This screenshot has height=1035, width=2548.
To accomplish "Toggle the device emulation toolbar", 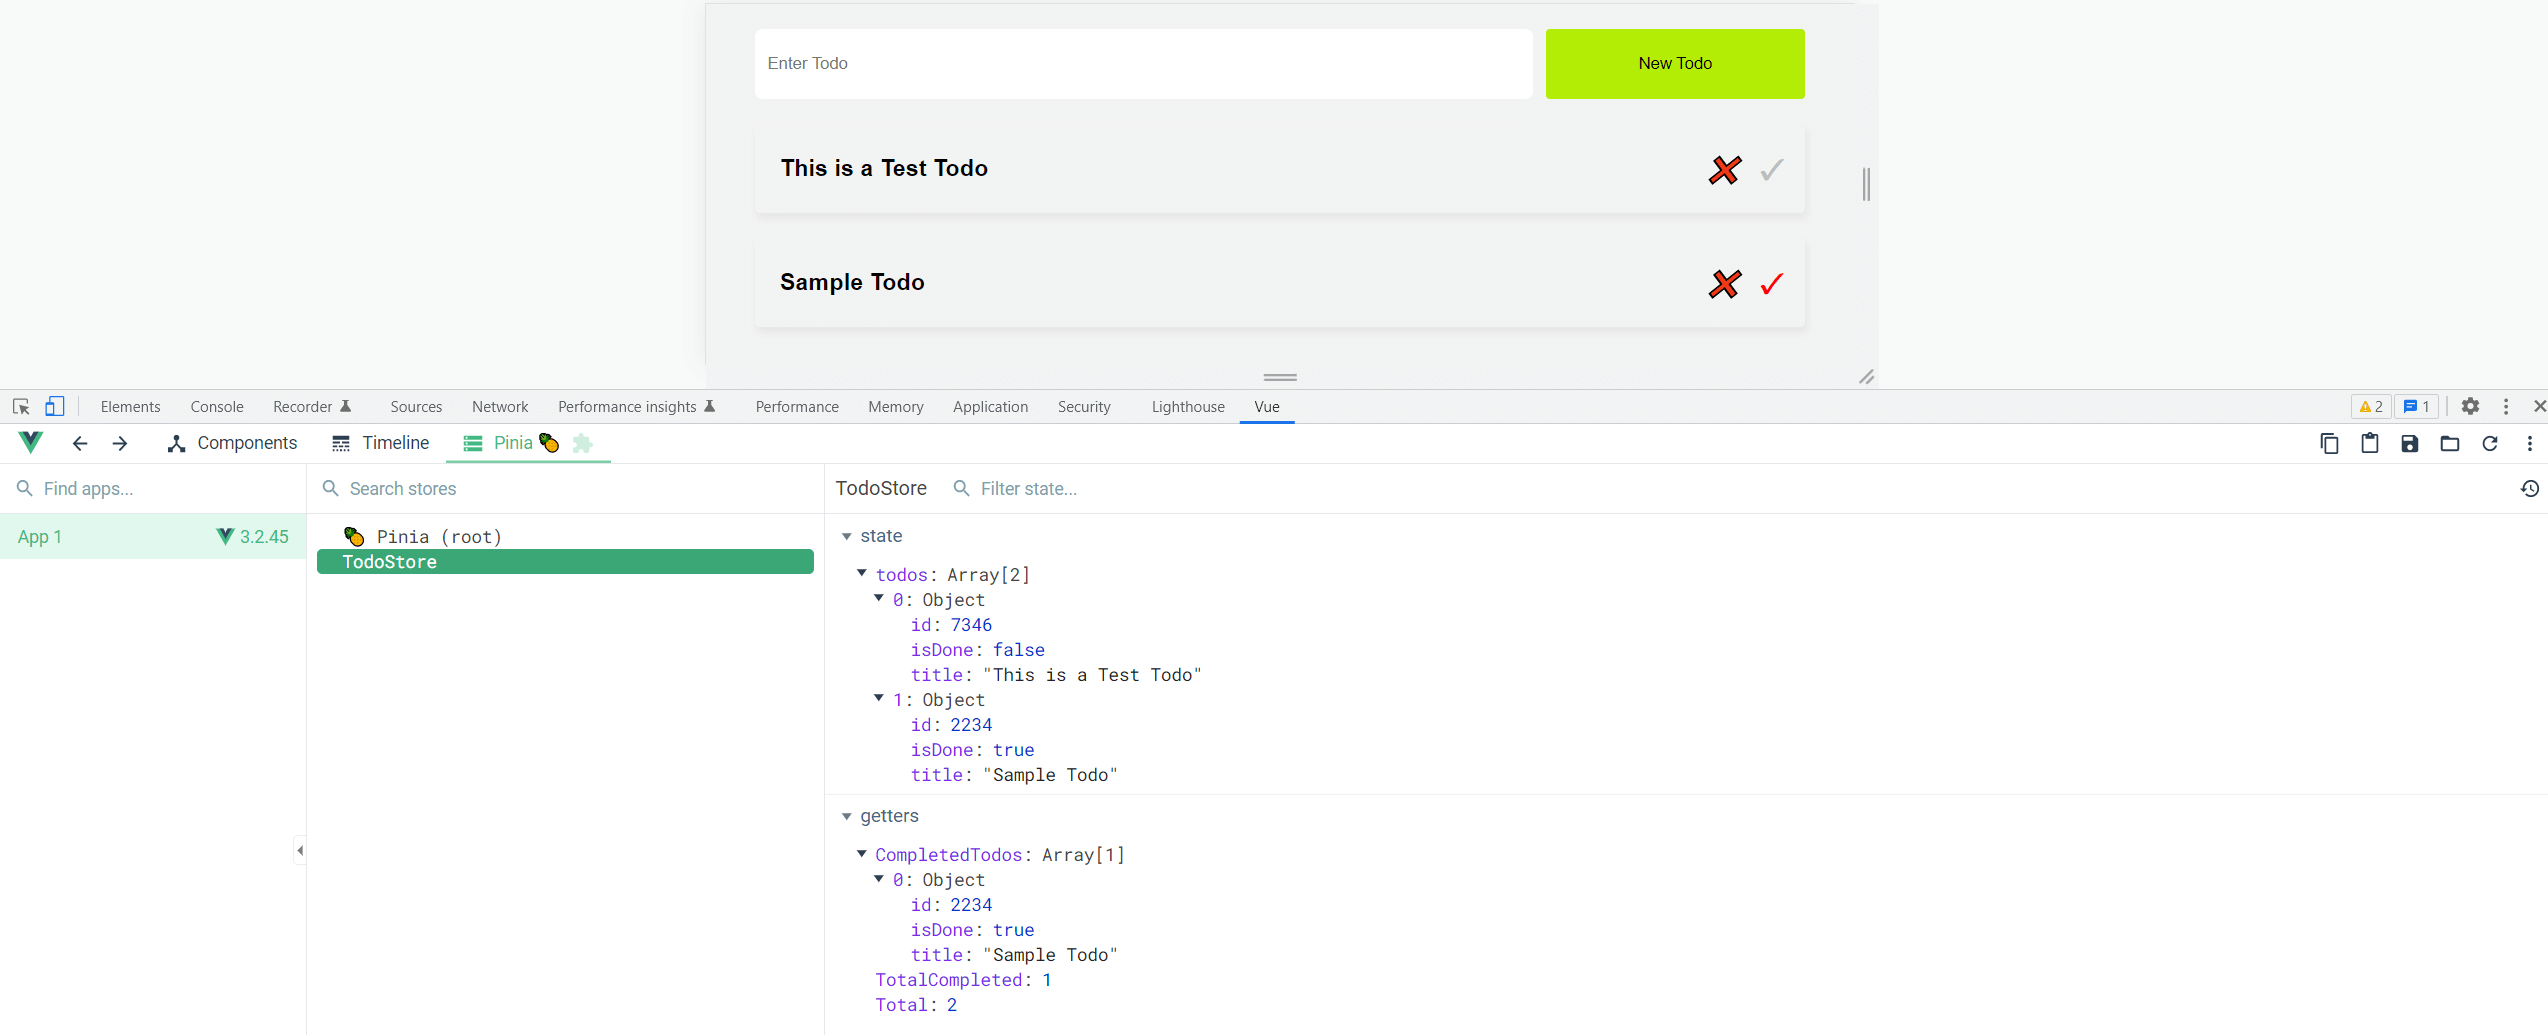I will click(x=54, y=406).
